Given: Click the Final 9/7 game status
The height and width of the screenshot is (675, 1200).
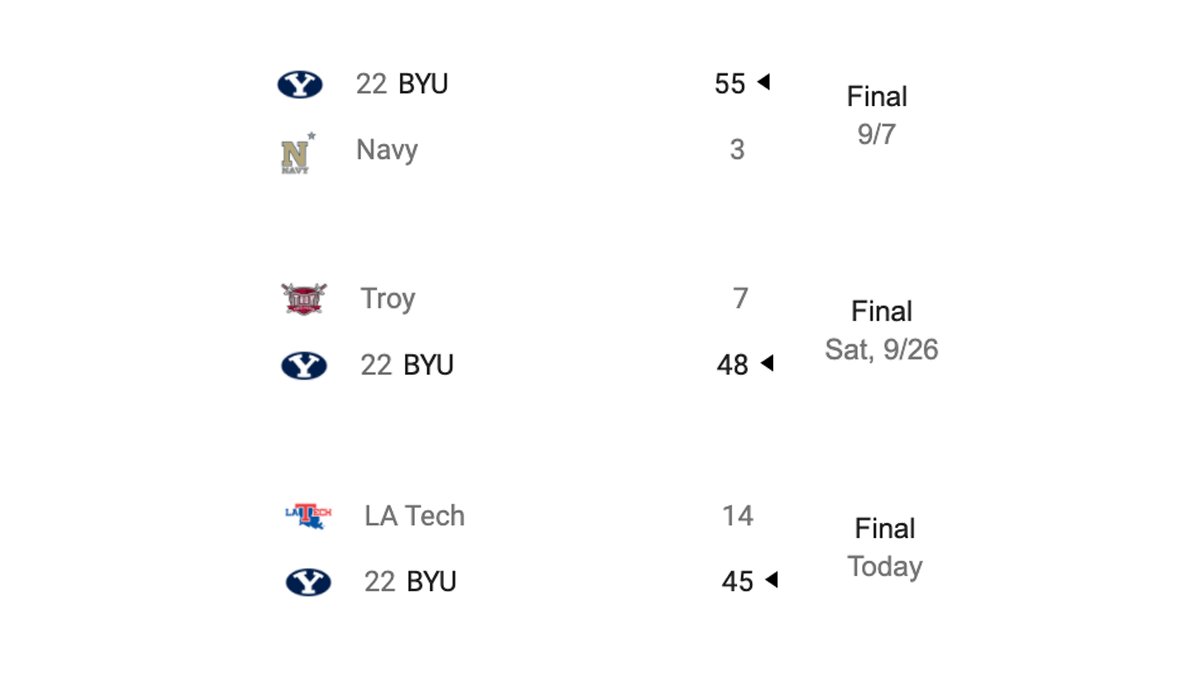Looking at the screenshot, I should click(x=877, y=115).
